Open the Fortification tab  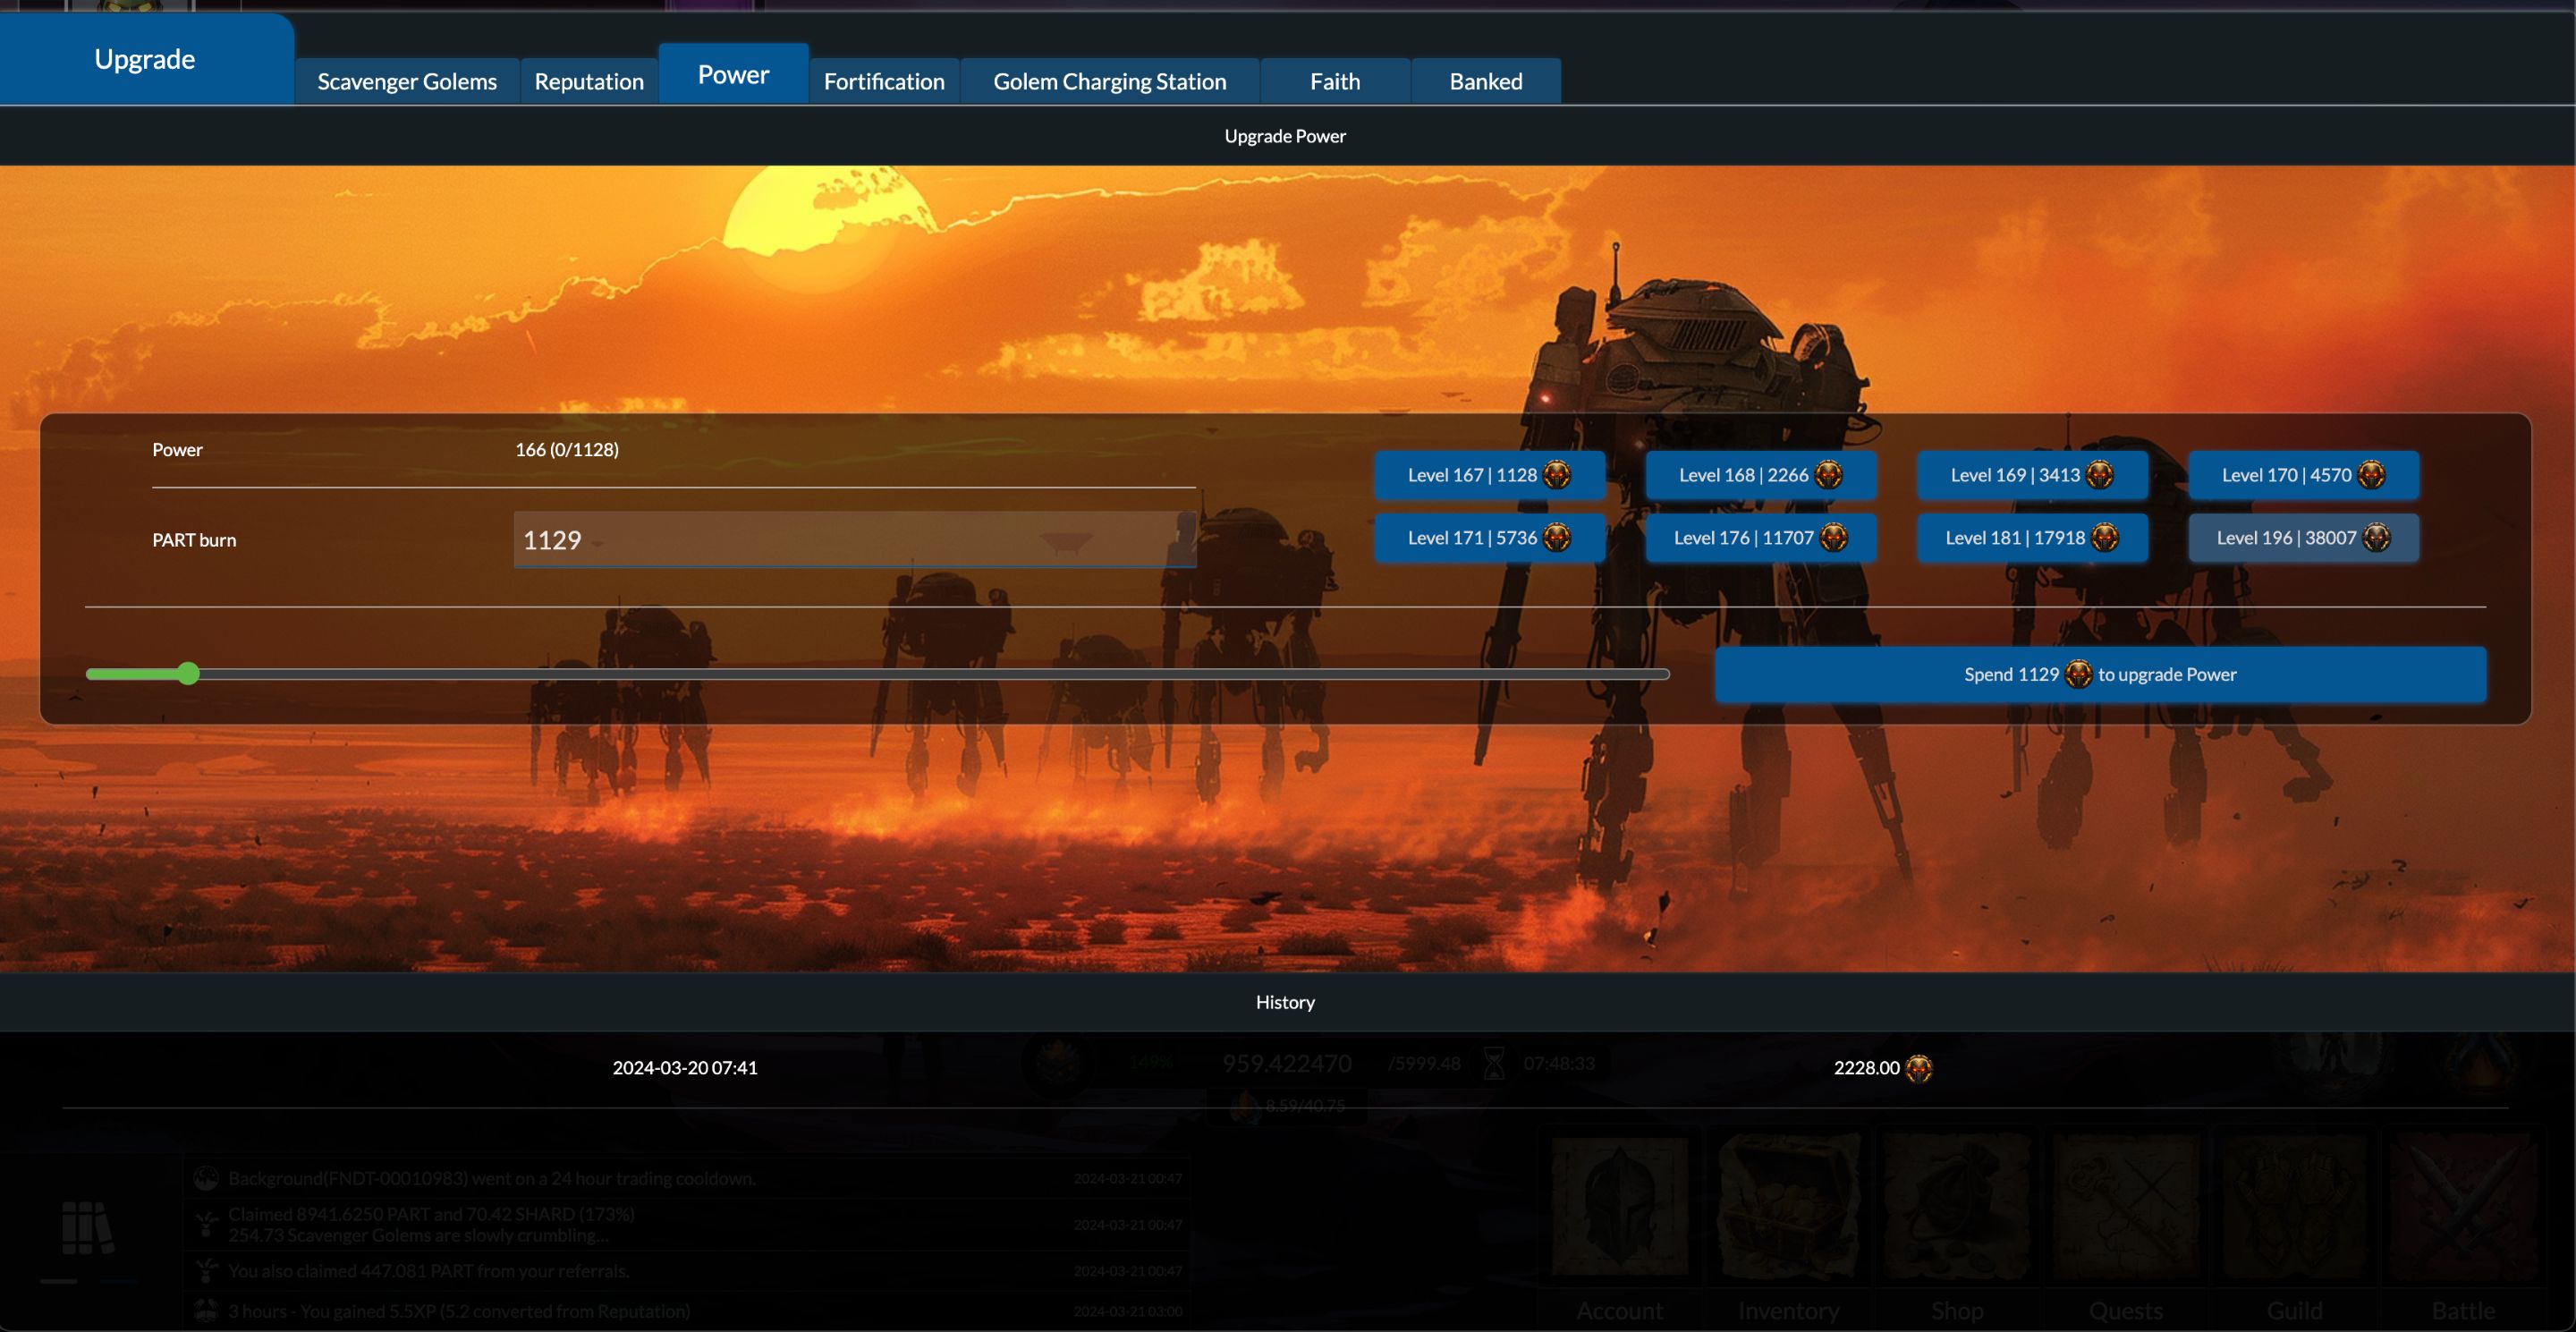(884, 81)
